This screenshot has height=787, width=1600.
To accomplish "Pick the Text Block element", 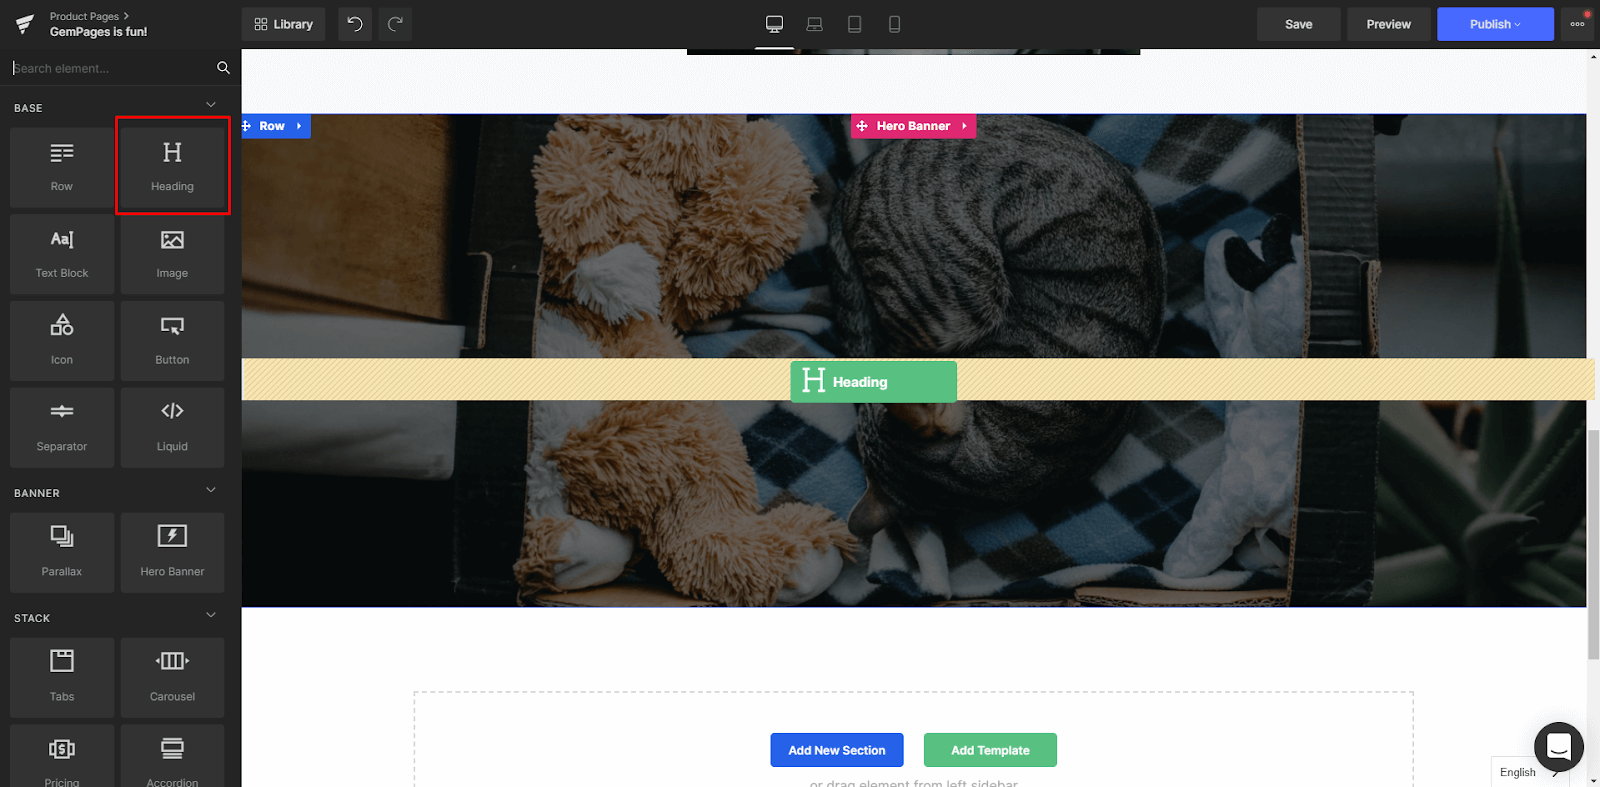I will point(62,254).
